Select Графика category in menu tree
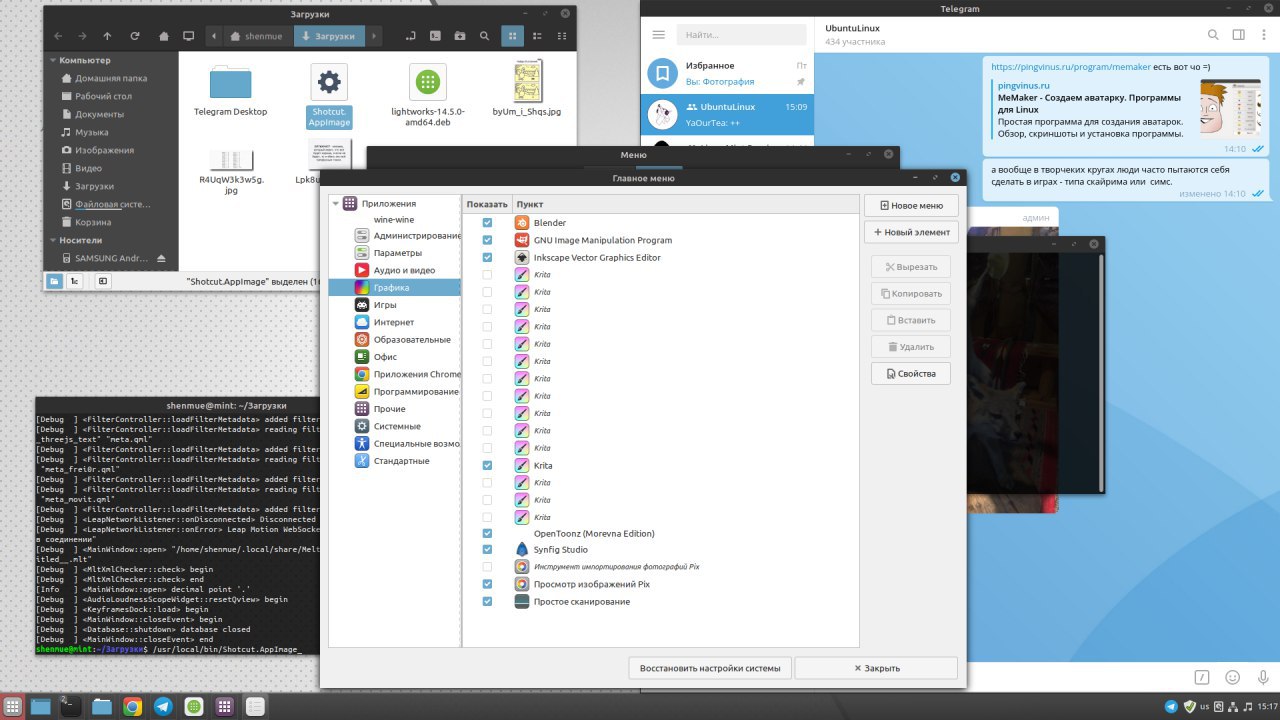Image resolution: width=1280 pixels, height=720 pixels. [396, 288]
